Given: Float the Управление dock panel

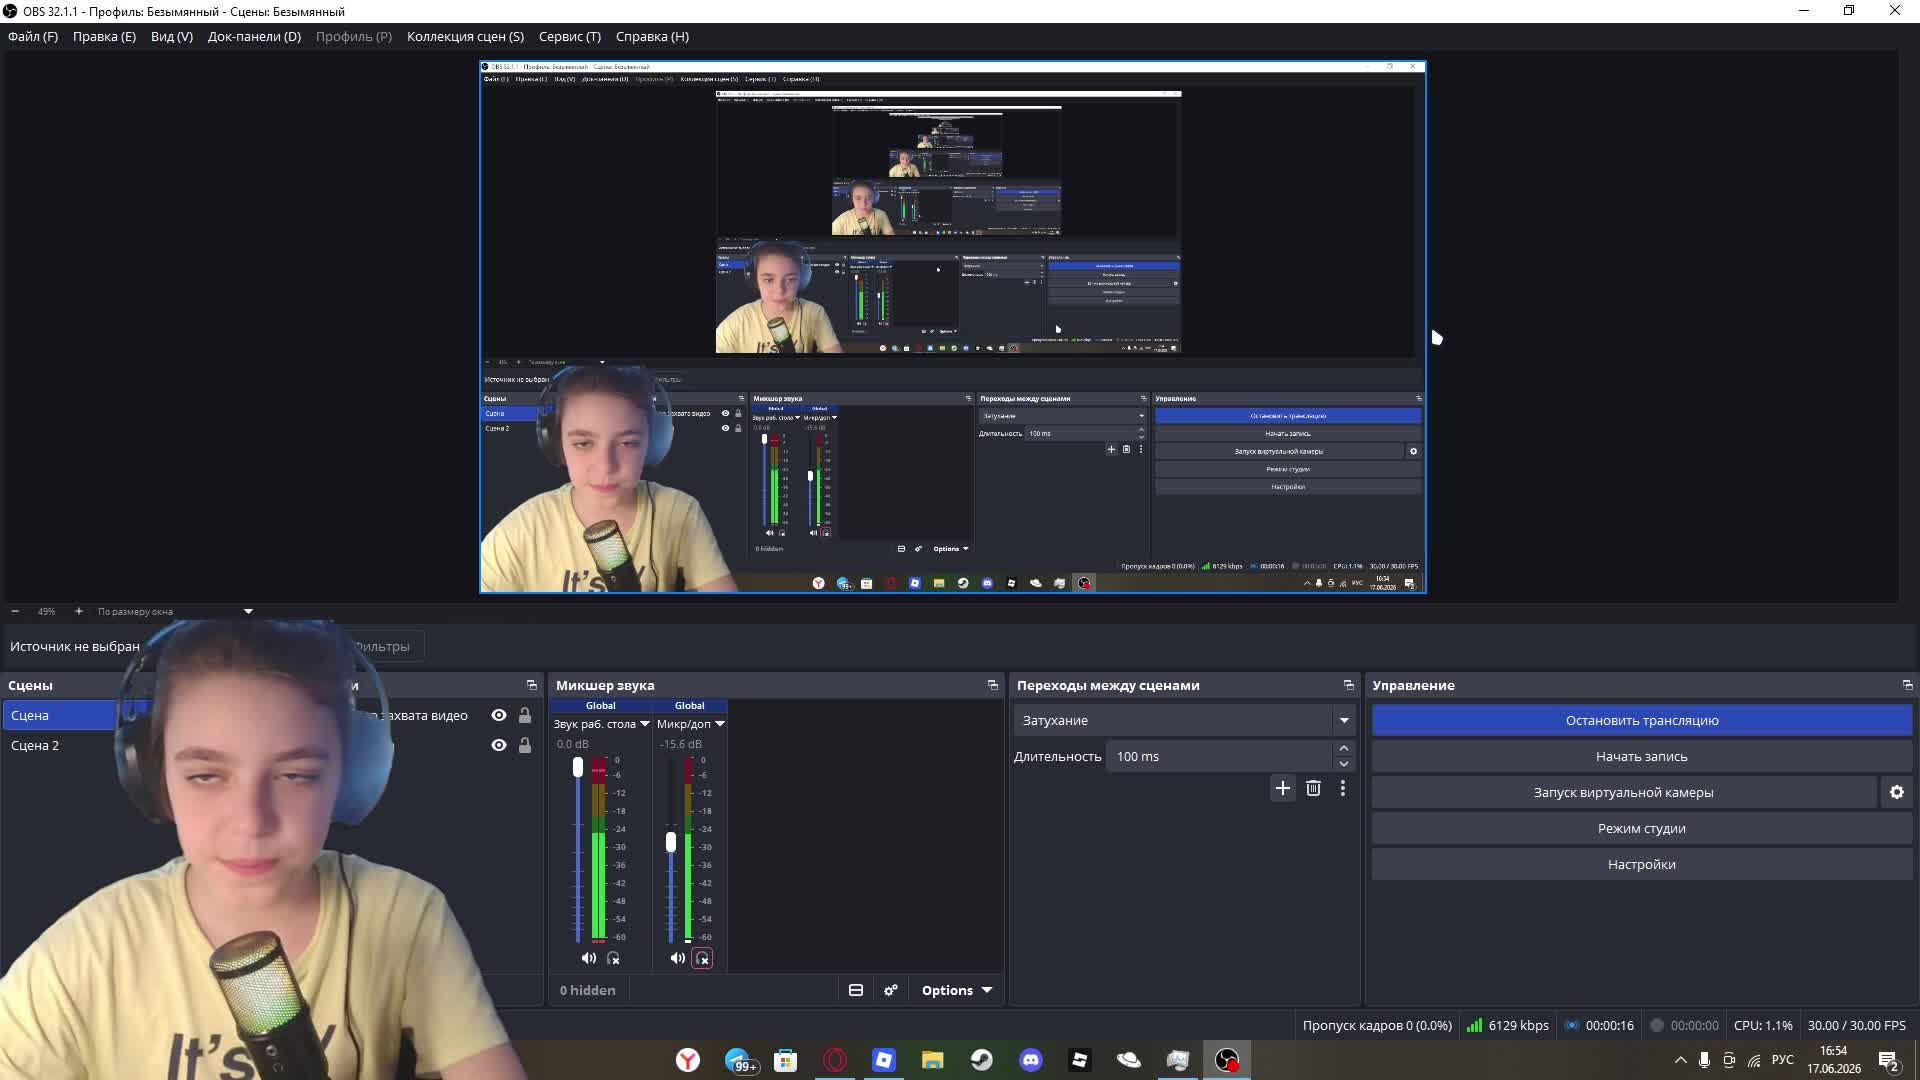Looking at the screenshot, I should [x=1907, y=685].
